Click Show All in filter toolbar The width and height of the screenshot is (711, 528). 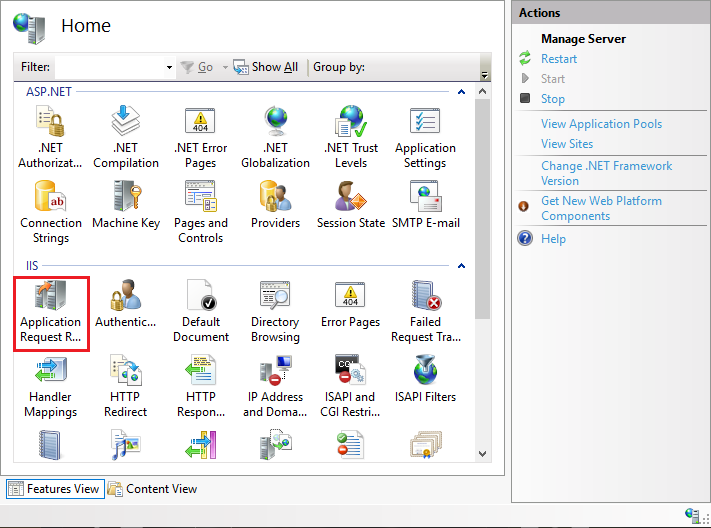coord(266,67)
